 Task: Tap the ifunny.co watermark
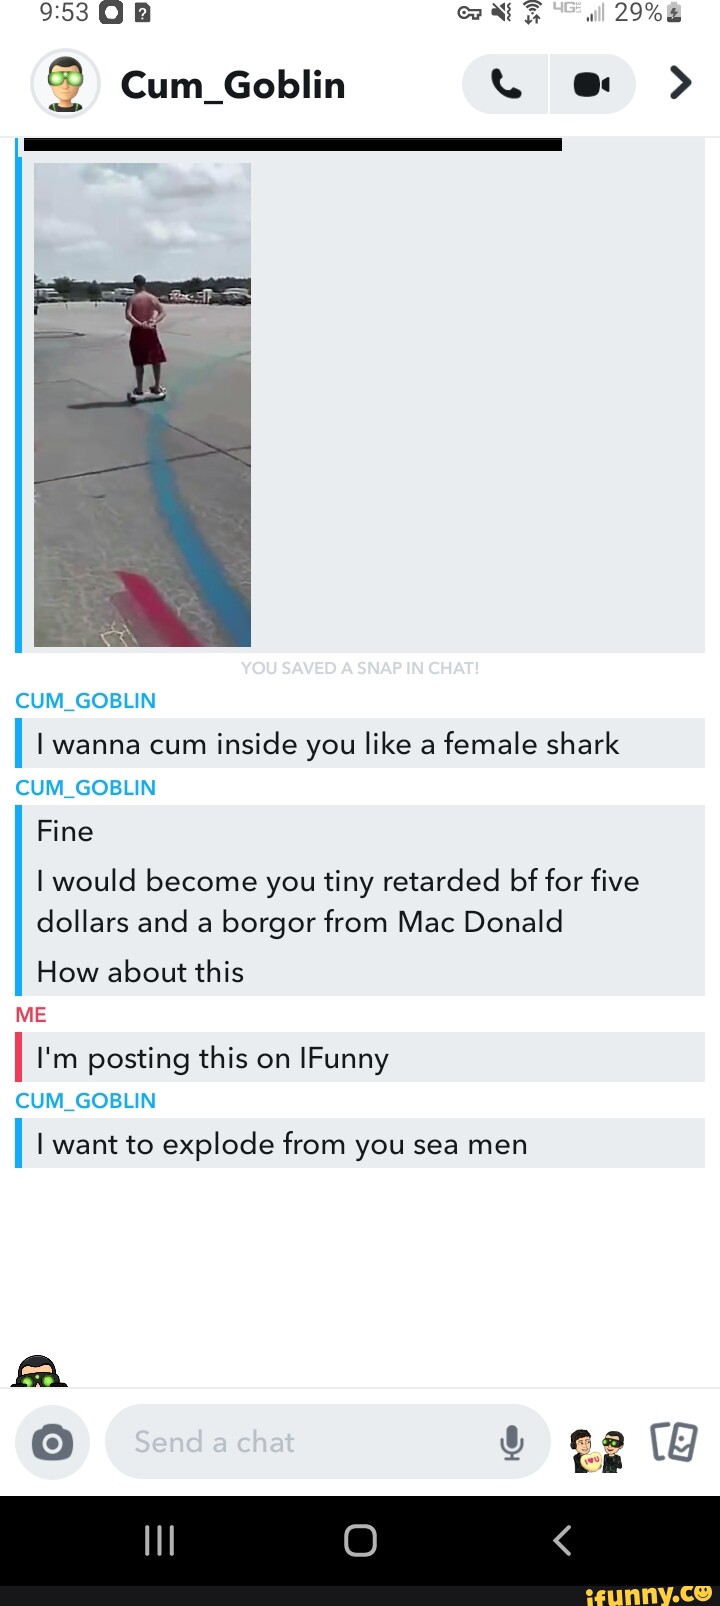pyautogui.click(x=649, y=1592)
